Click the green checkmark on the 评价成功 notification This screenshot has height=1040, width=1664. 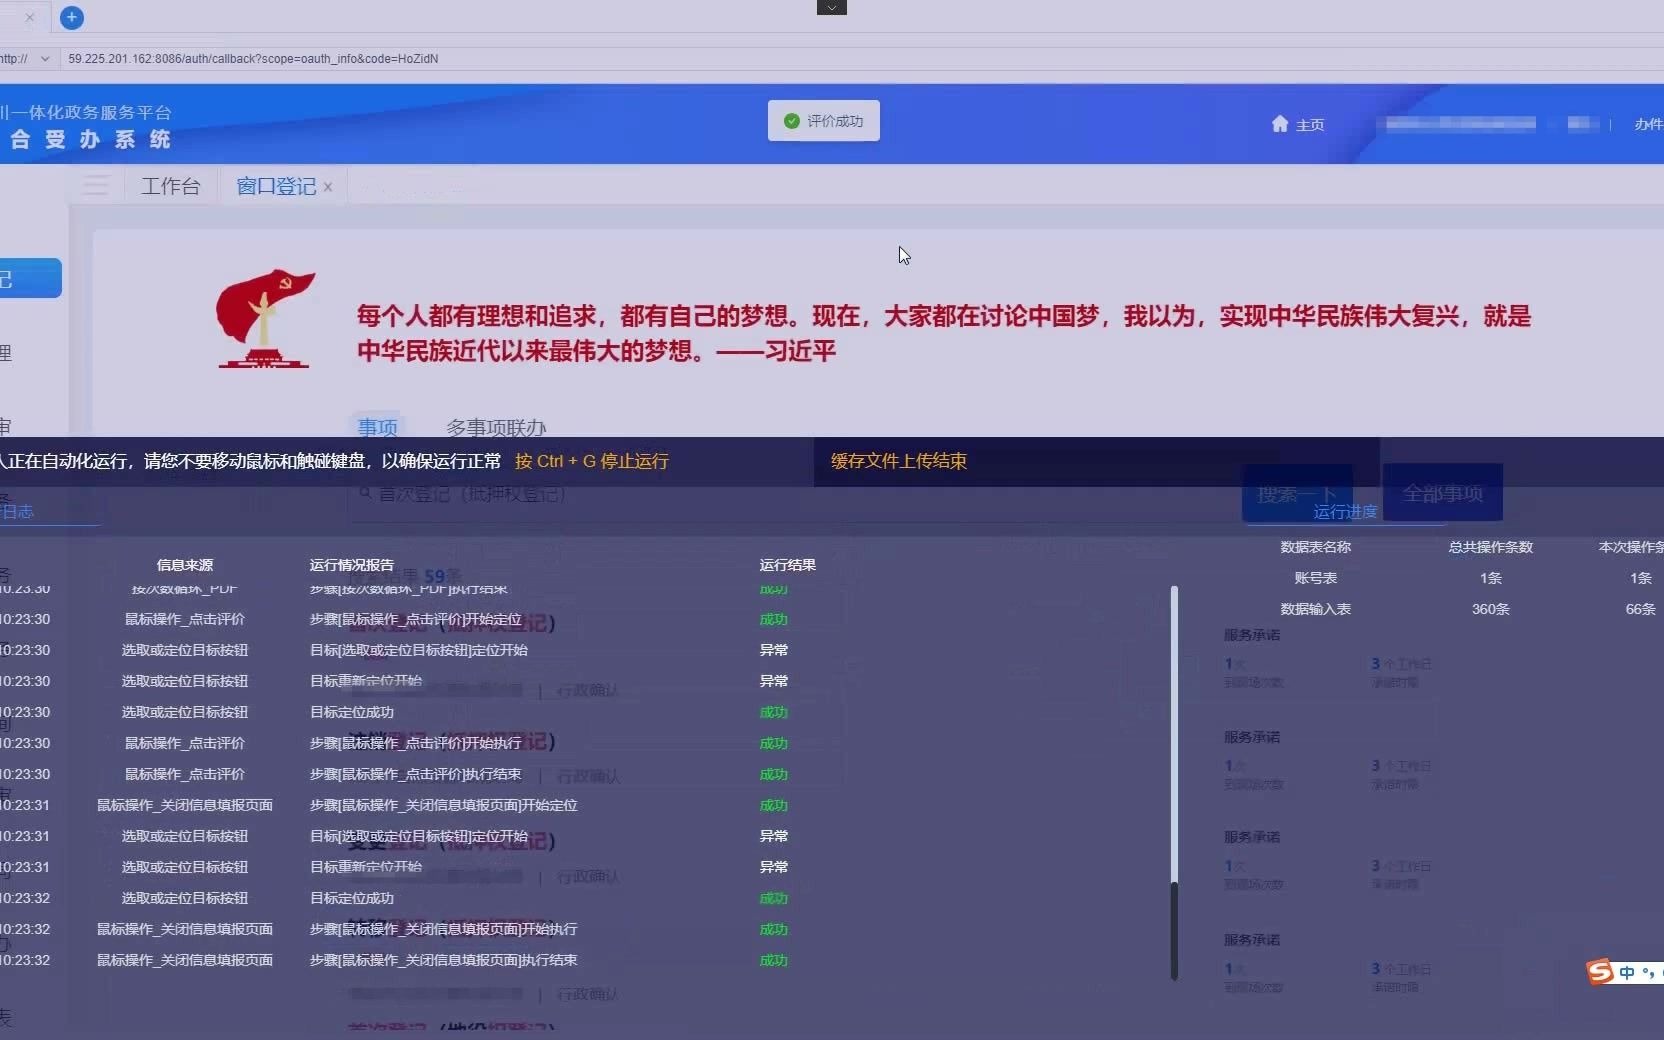[791, 121]
